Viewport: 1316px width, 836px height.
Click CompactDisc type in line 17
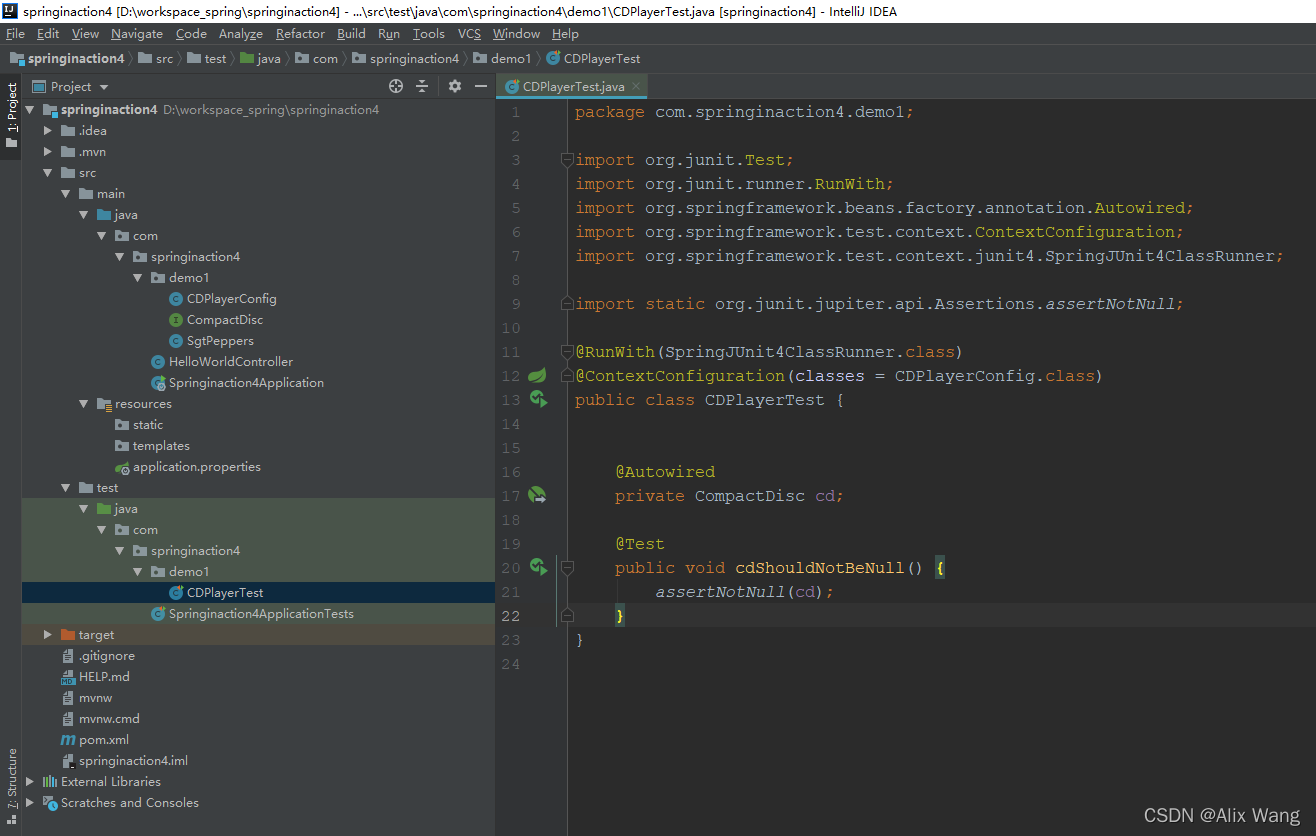(x=750, y=496)
